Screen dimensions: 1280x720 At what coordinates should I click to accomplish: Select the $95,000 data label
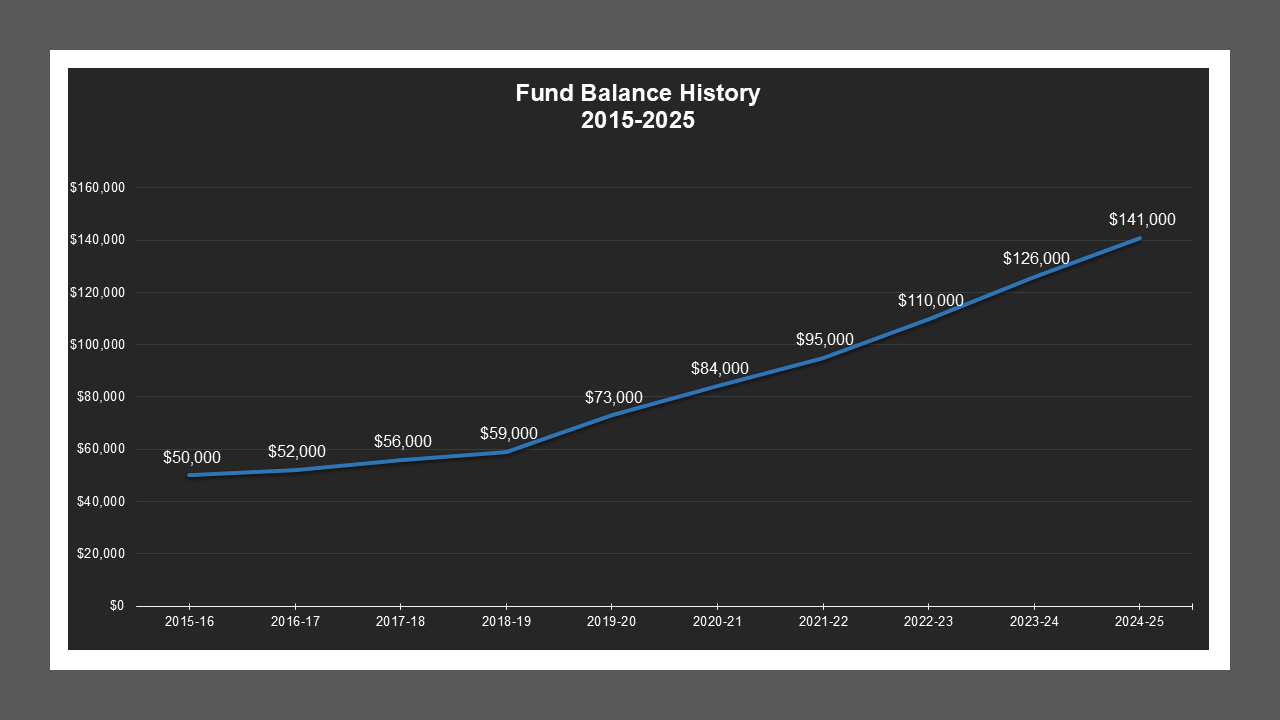(x=824, y=339)
